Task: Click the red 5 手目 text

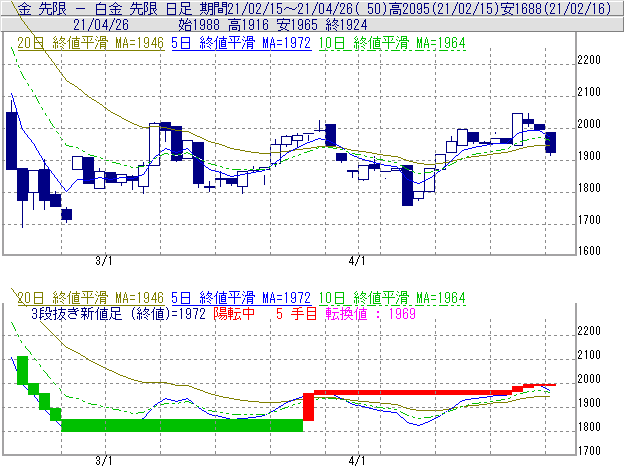Action: 297,314
